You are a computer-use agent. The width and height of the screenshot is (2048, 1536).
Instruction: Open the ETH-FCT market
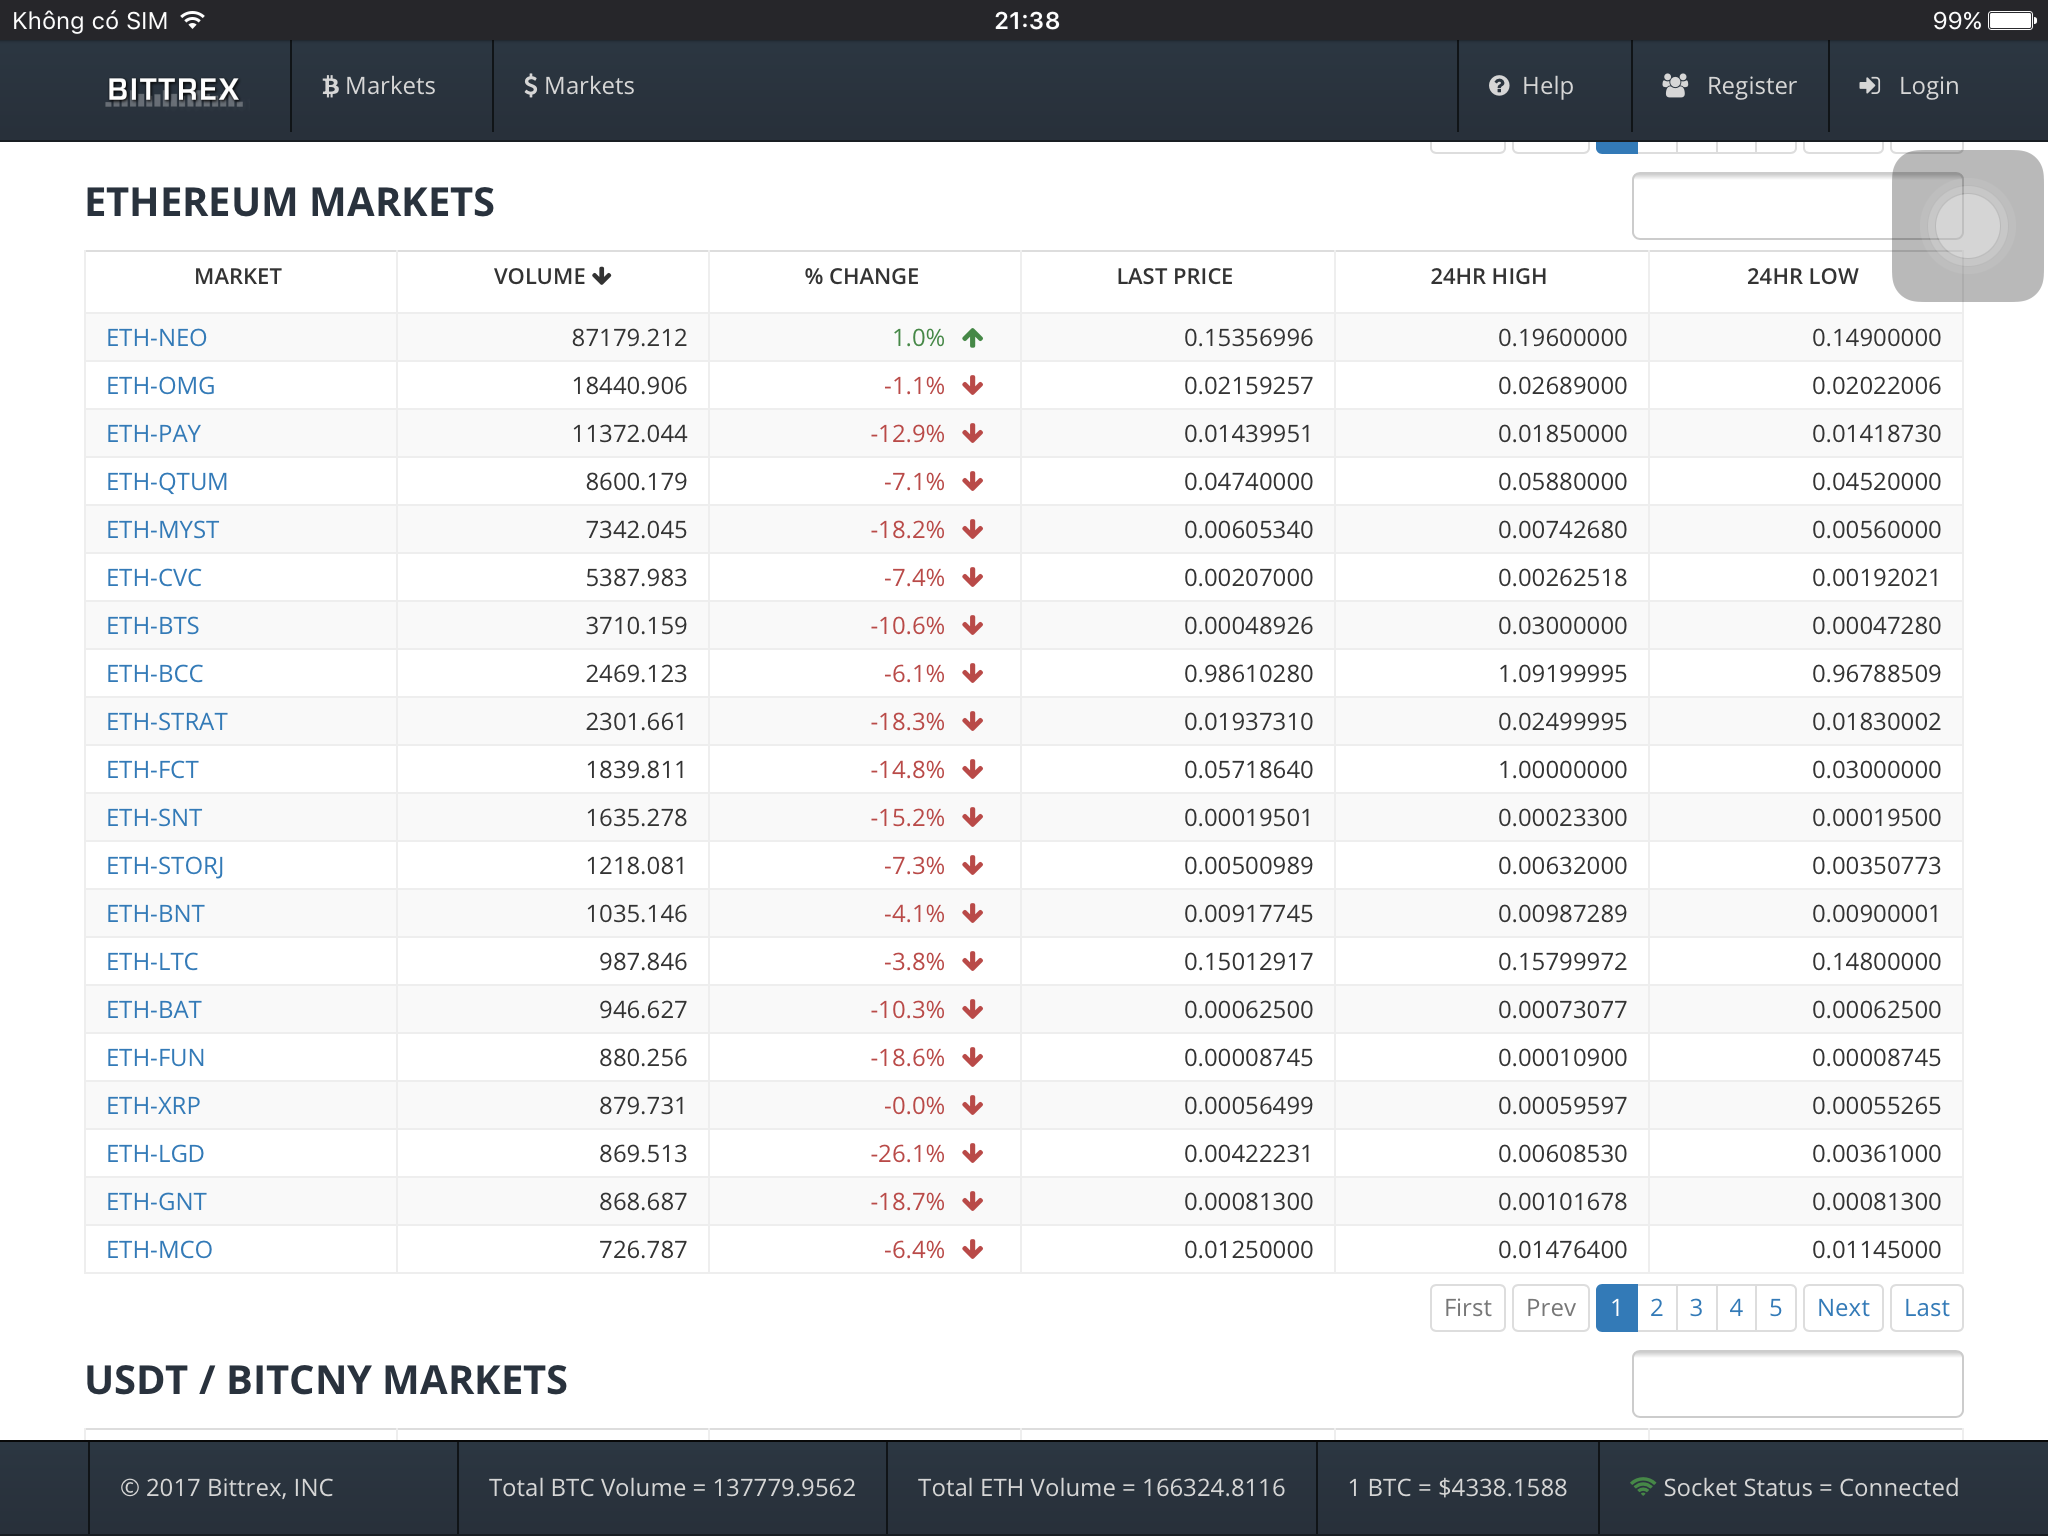pyautogui.click(x=153, y=770)
